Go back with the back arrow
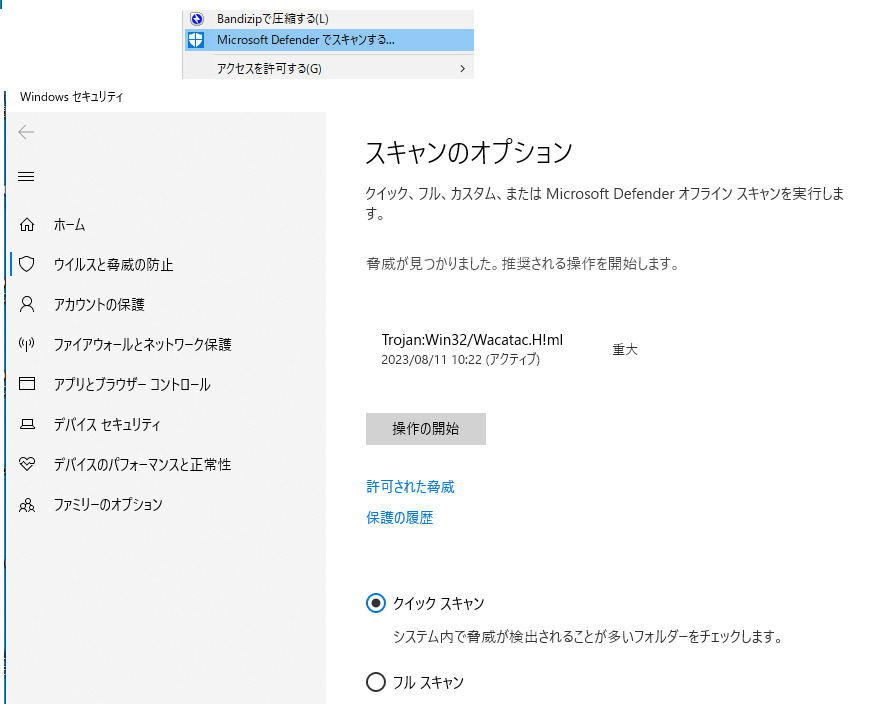877x707 pixels. [x=26, y=132]
